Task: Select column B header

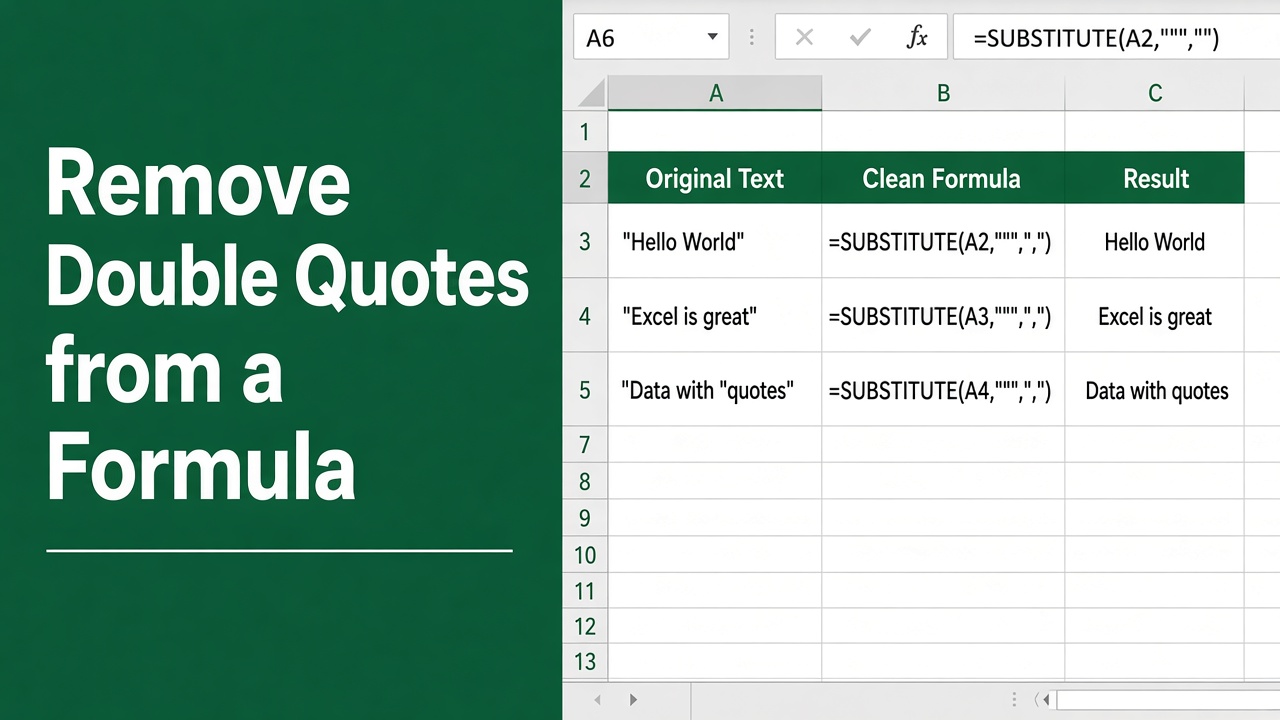Action: [x=943, y=94]
